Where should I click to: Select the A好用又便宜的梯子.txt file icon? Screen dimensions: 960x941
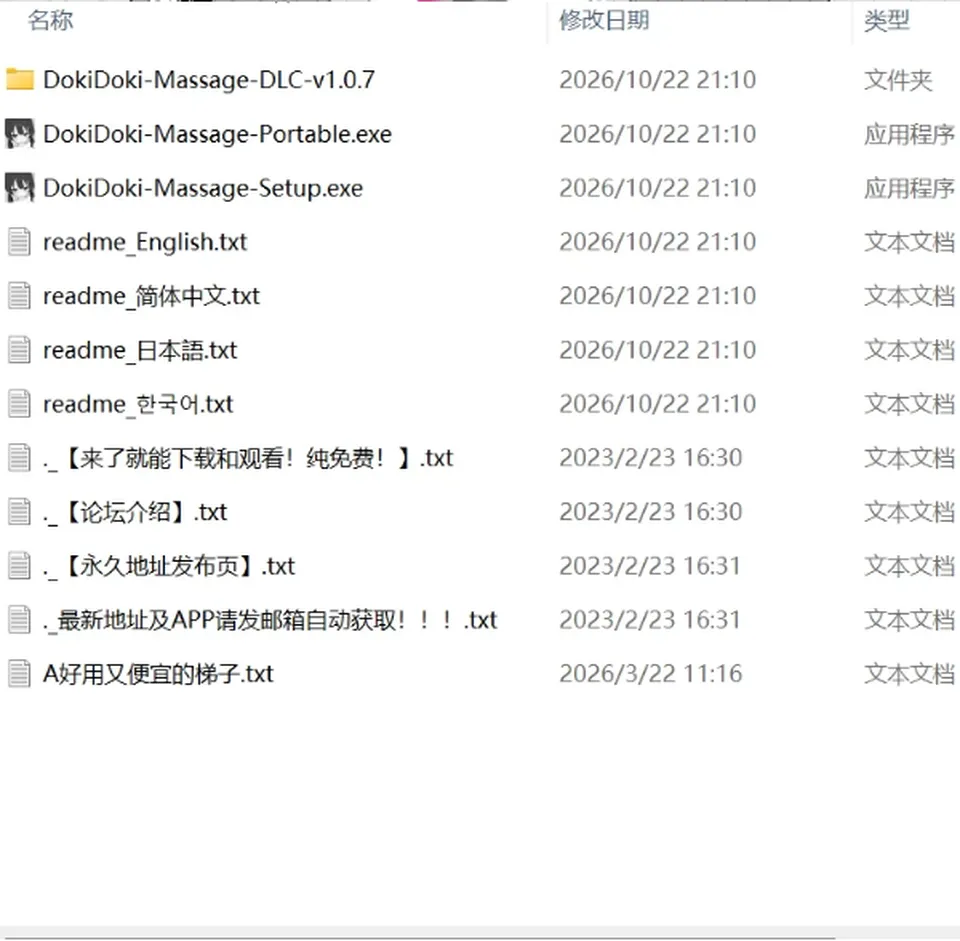tap(20, 674)
